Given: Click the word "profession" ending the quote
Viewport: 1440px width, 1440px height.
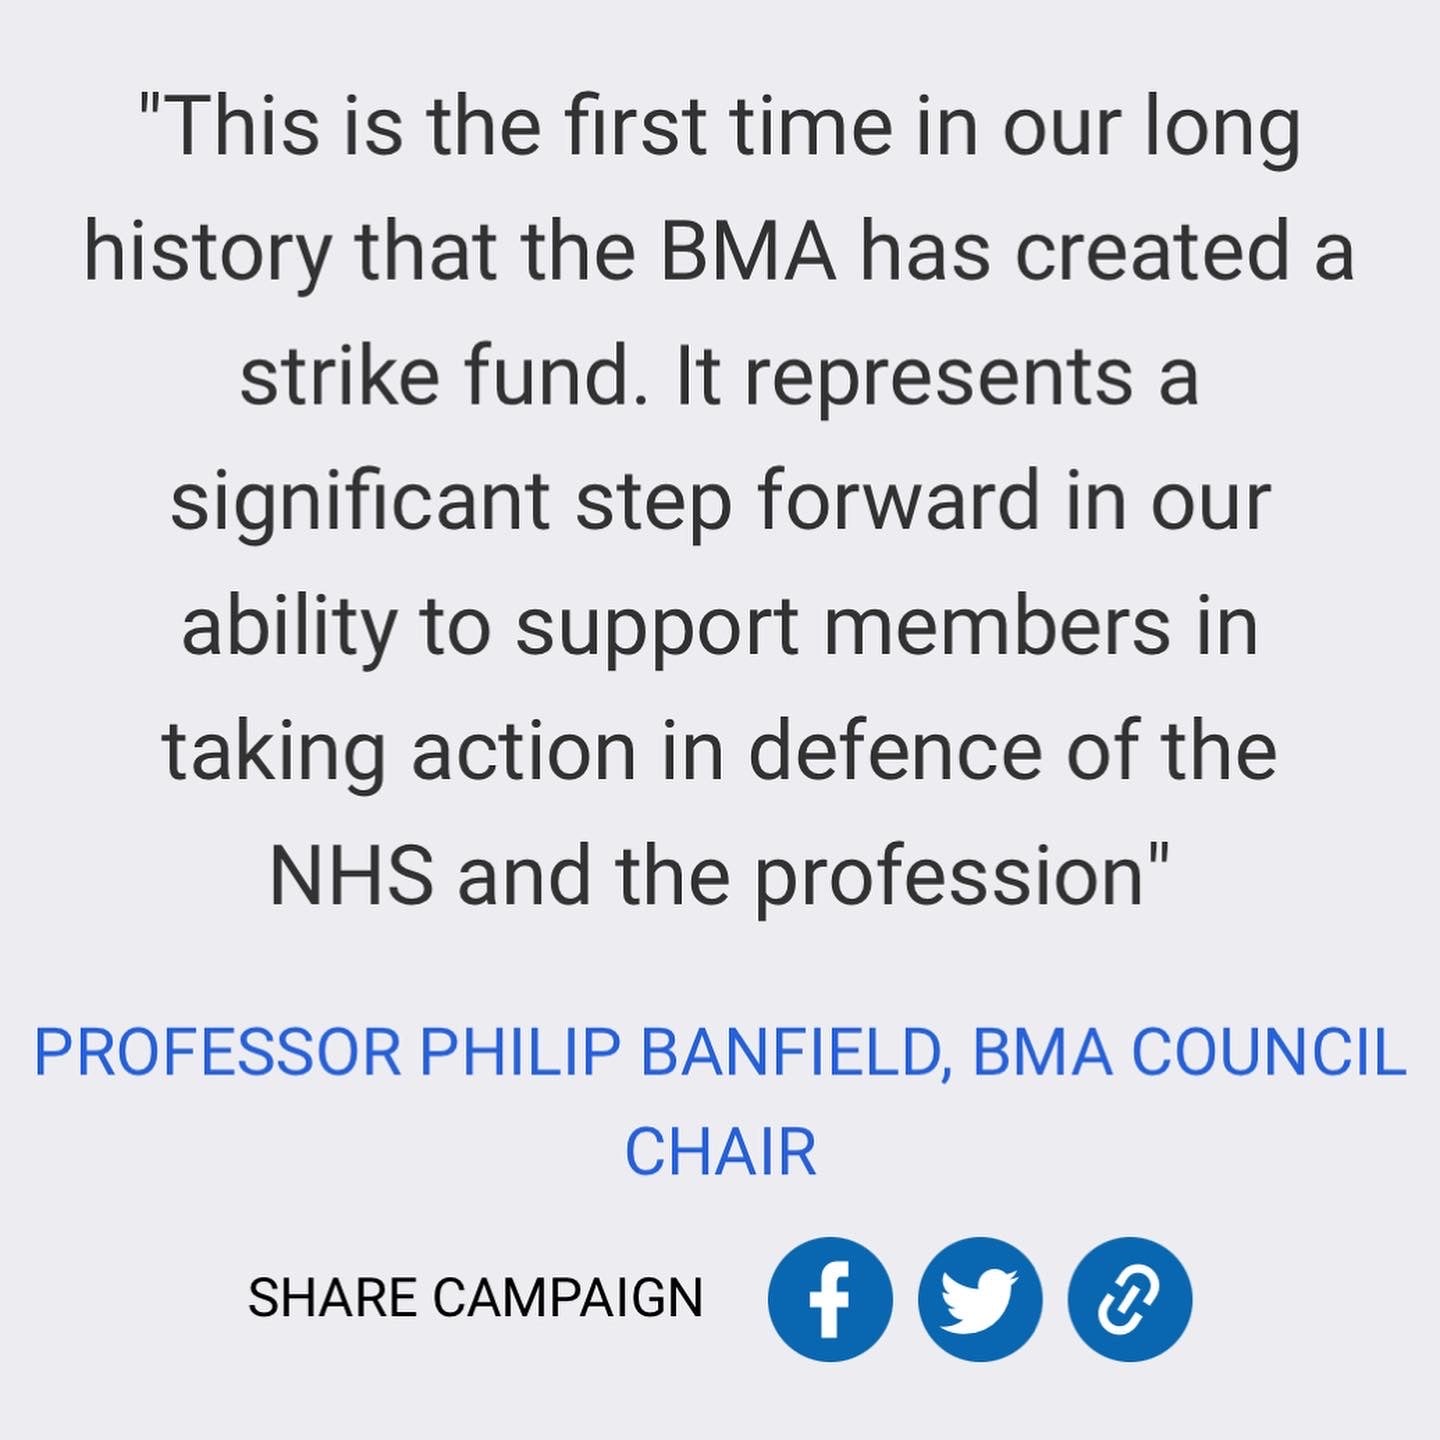Looking at the screenshot, I should tap(950, 878).
